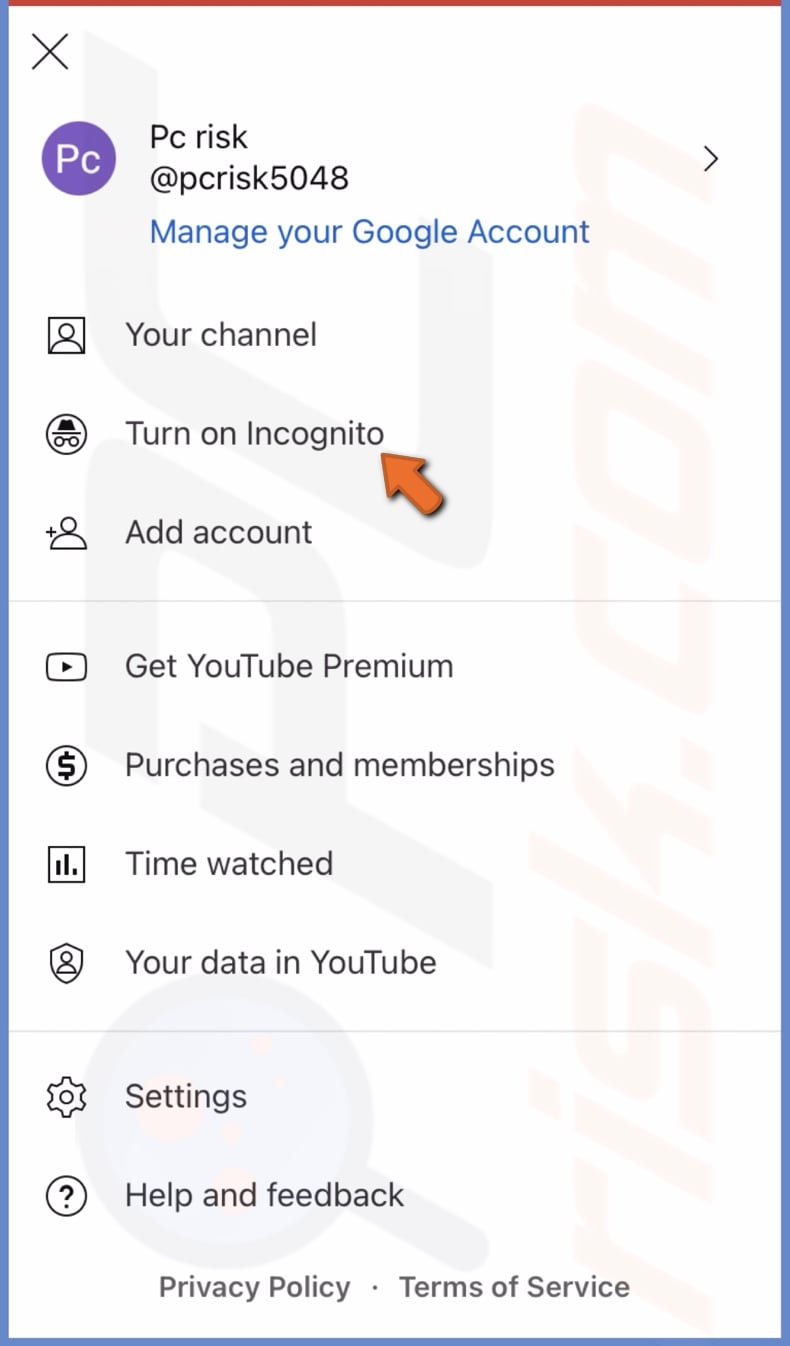Viewport: 790px width, 1346px height.
Task: Click the Settings gear icon
Action: [x=66, y=1096]
